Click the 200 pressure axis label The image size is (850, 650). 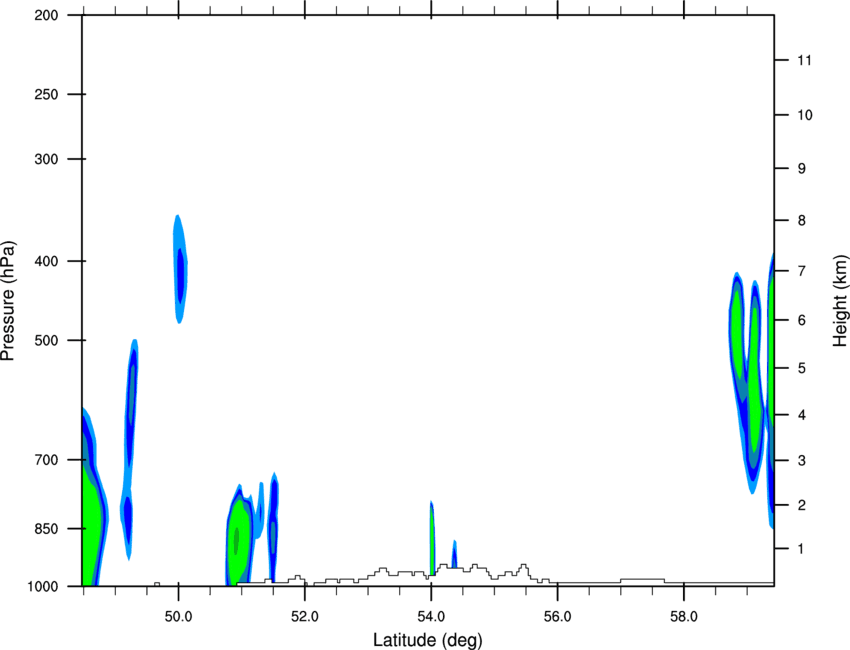46,15
